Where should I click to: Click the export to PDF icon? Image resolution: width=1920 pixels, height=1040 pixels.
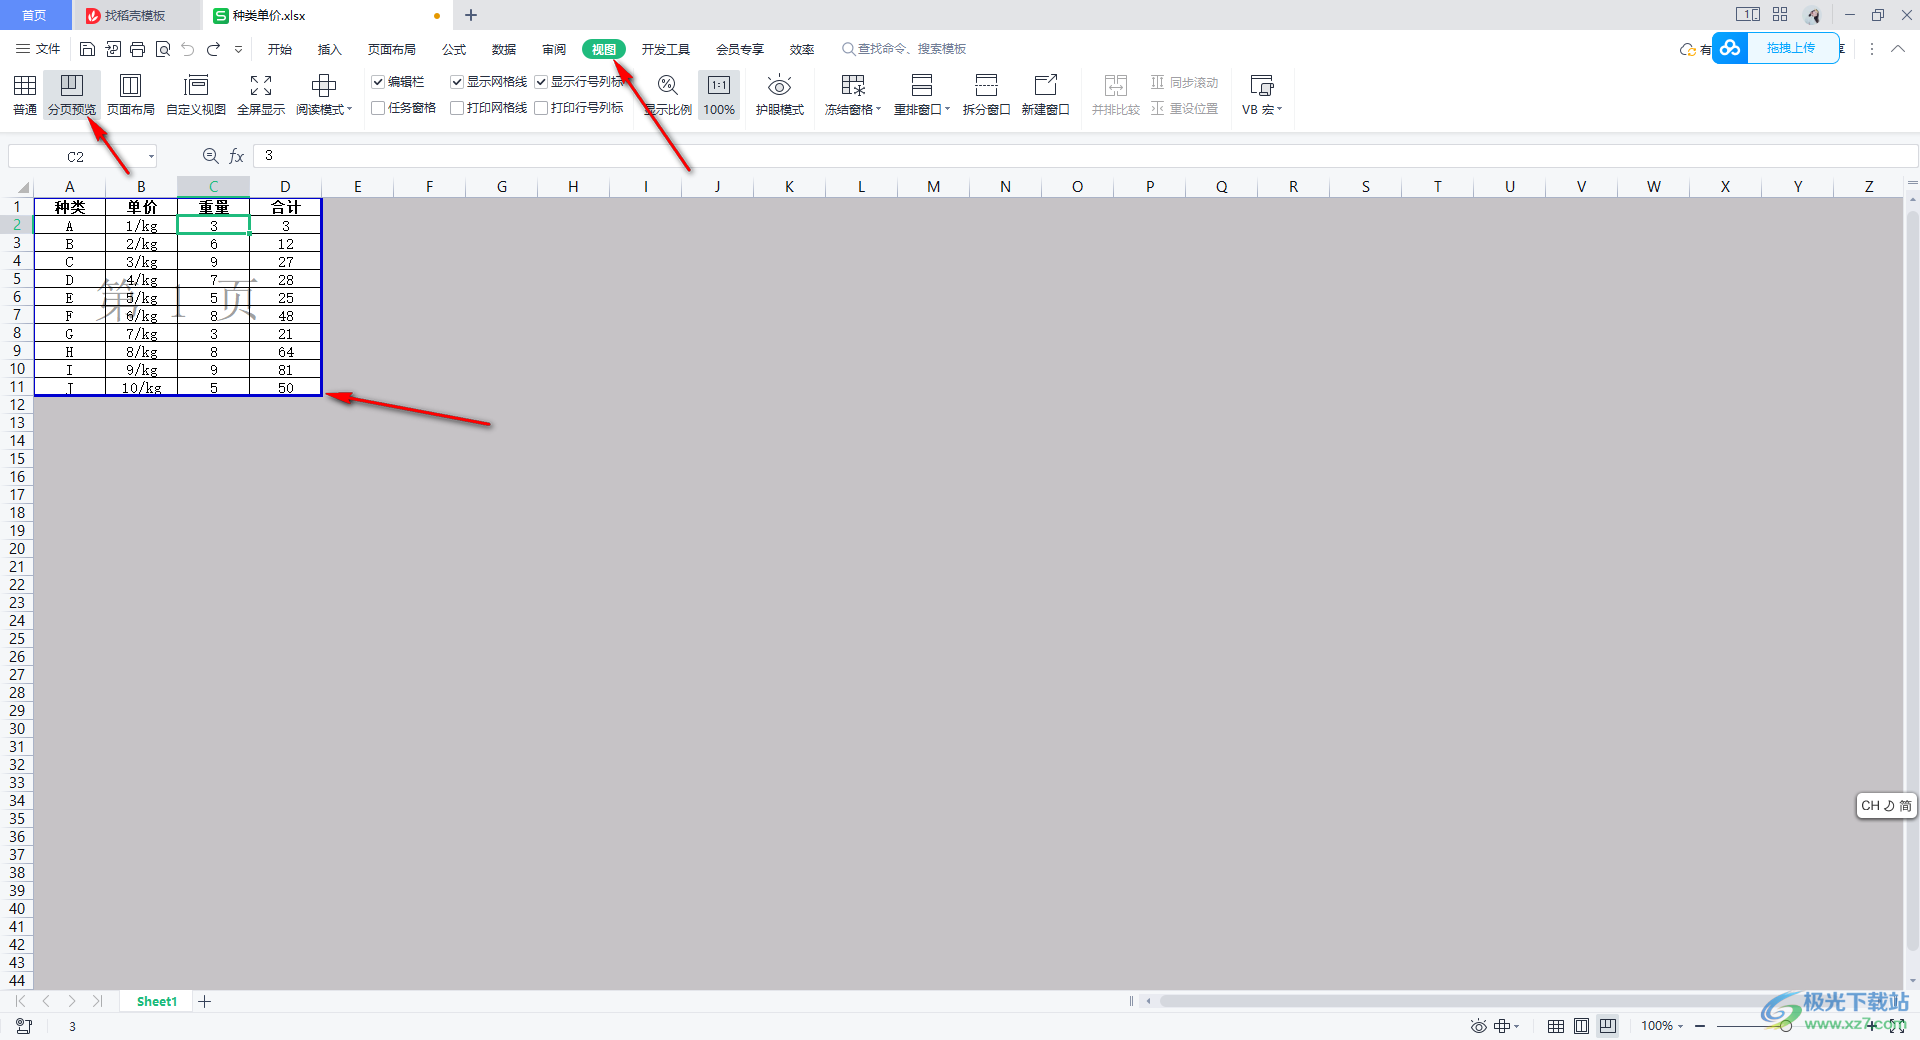(x=113, y=49)
